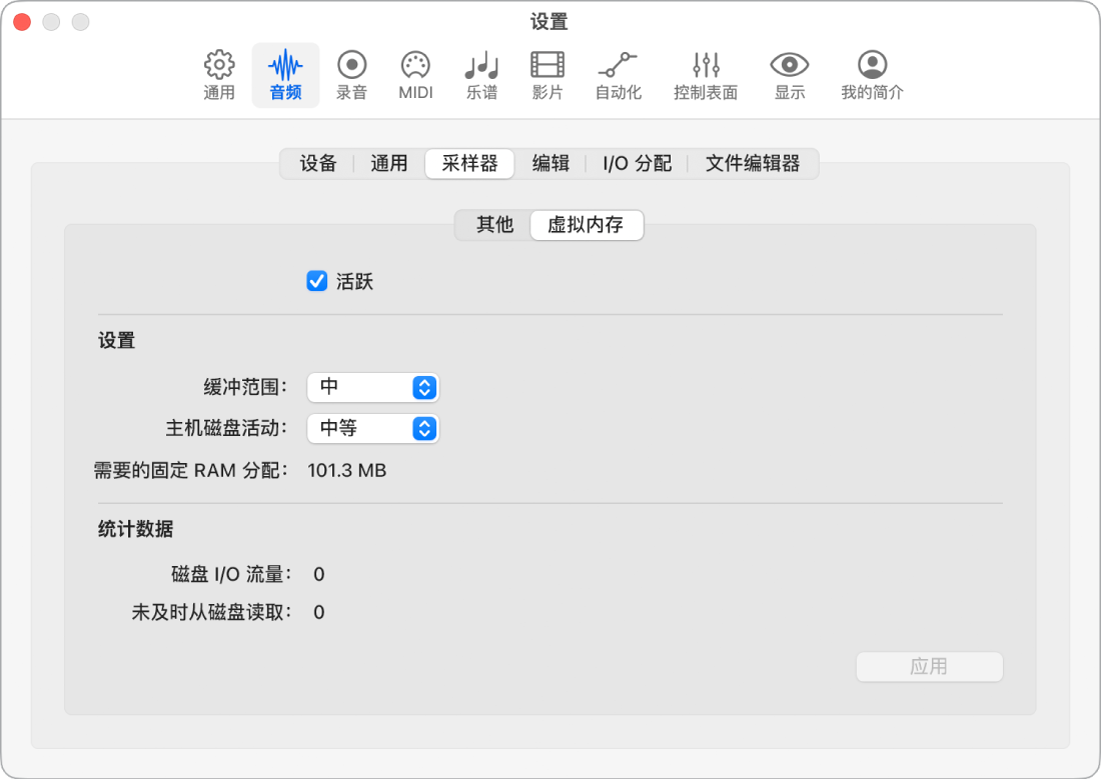Switch to the I/O 分配 tab
1101x779 pixels.
tap(637, 164)
